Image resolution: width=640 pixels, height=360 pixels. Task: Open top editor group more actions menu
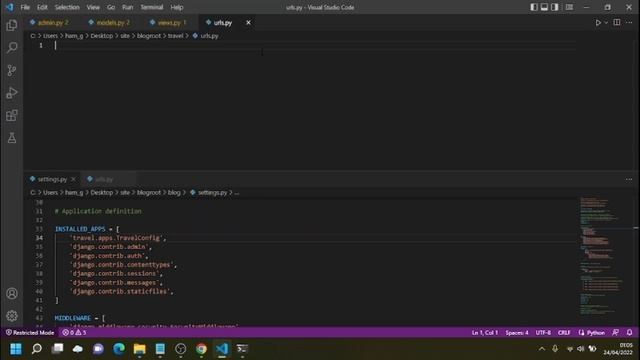629,22
